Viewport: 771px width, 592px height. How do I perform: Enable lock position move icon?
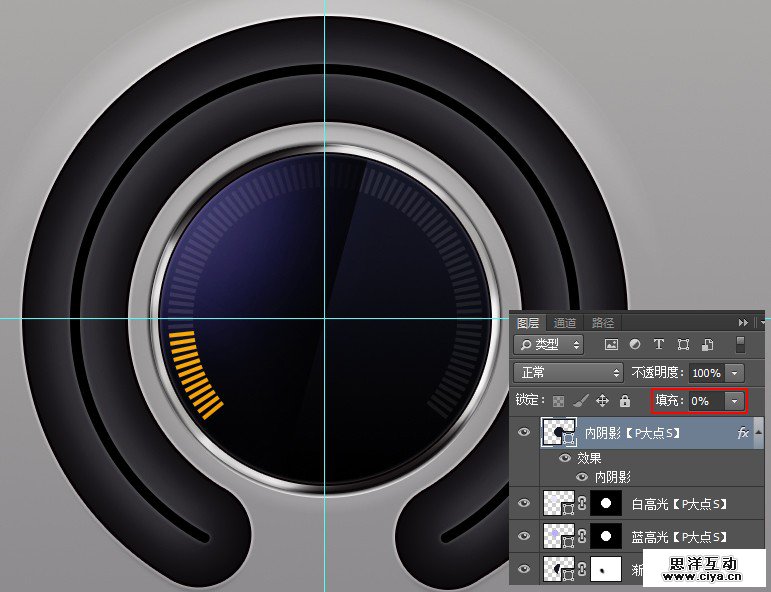(602, 400)
